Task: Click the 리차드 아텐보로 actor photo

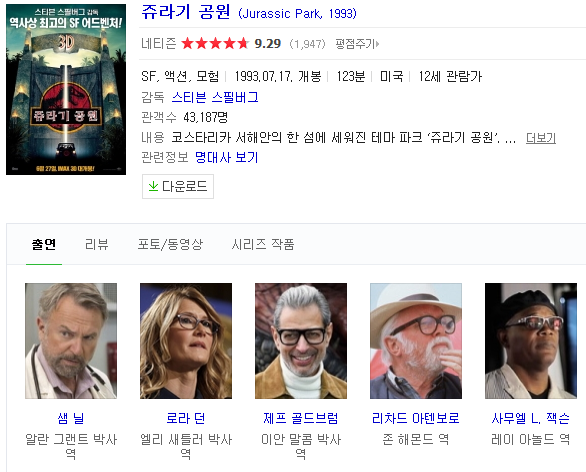Action: pos(416,341)
